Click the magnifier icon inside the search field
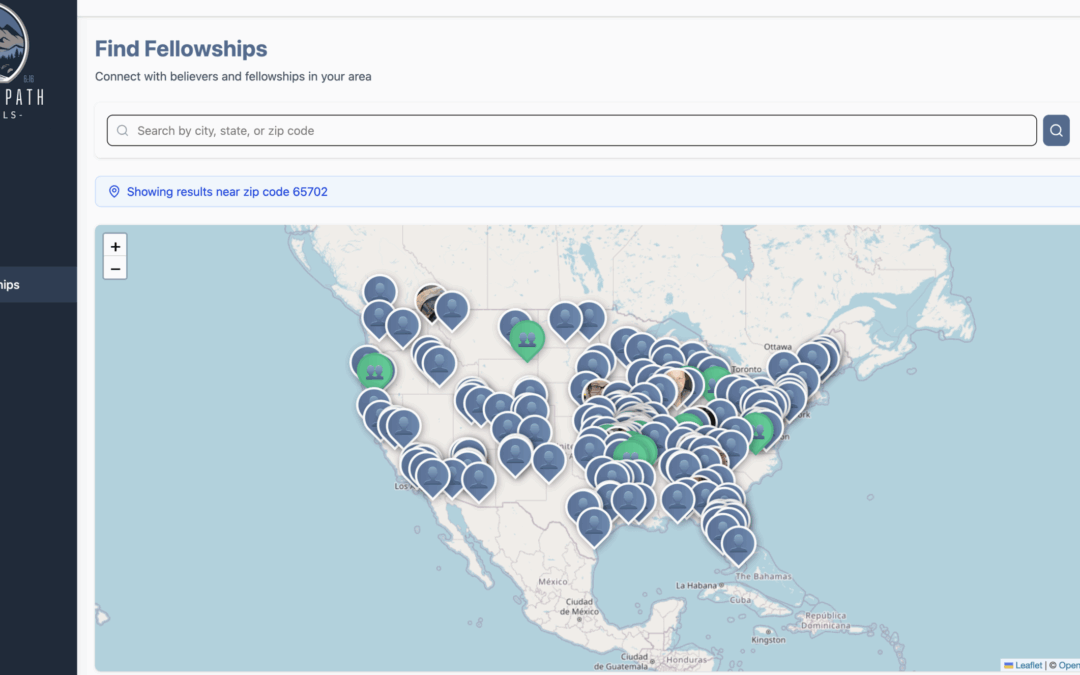 123,131
